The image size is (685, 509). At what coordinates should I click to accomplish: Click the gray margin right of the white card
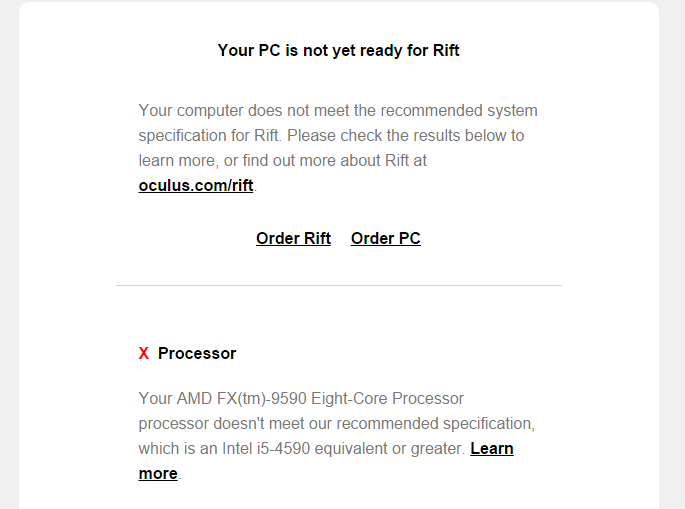(x=672, y=250)
